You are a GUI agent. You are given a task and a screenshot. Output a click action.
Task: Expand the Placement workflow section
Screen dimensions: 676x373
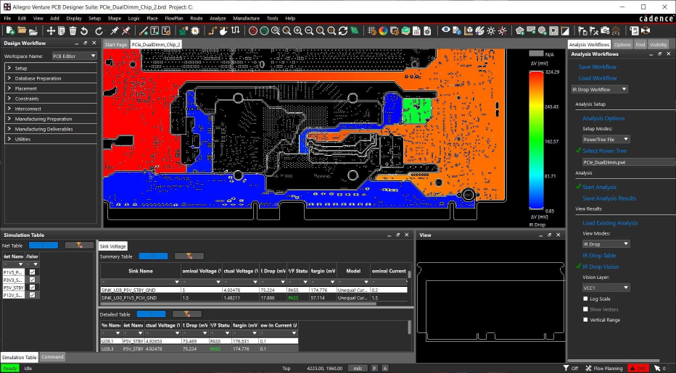[x=50, y=88]
